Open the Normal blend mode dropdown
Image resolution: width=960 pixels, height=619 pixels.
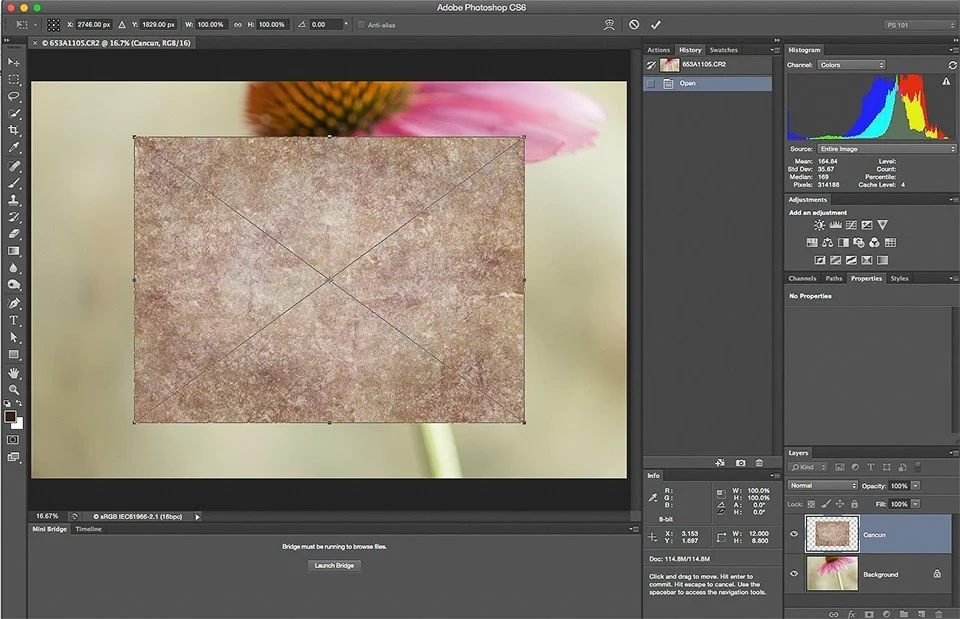[822, 485]
